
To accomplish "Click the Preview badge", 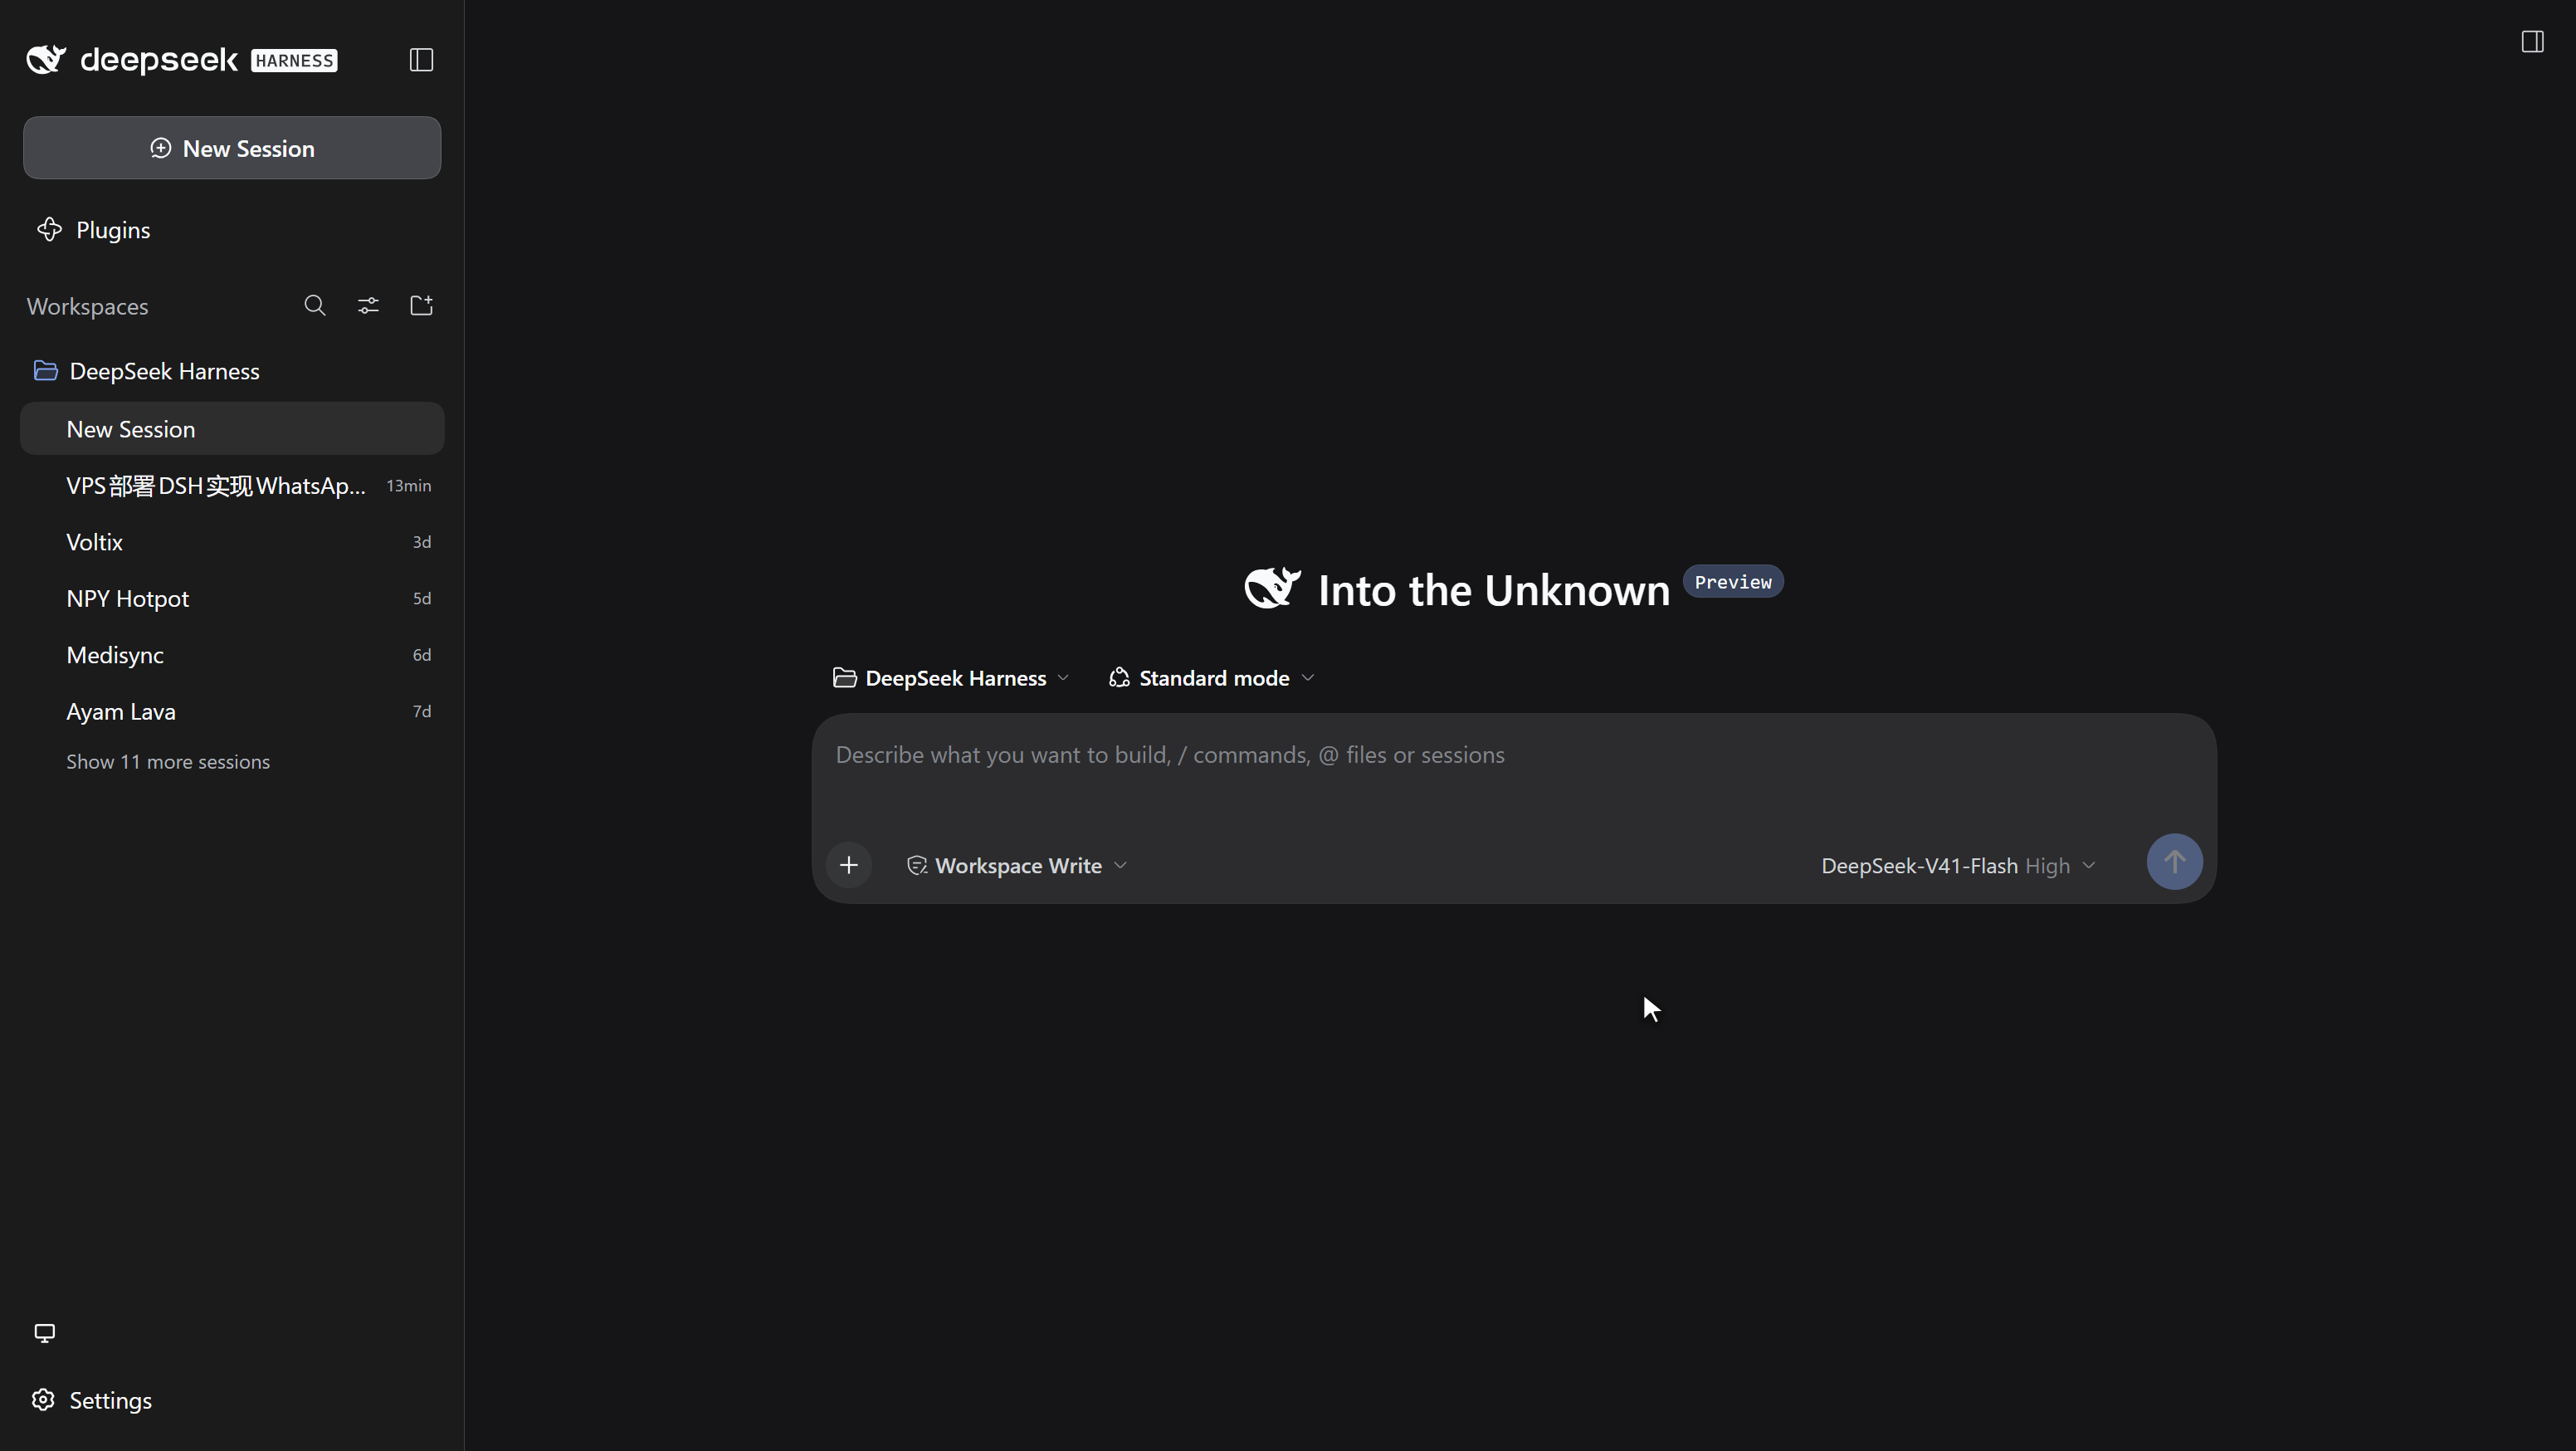I will click(x=1733, y=582).
